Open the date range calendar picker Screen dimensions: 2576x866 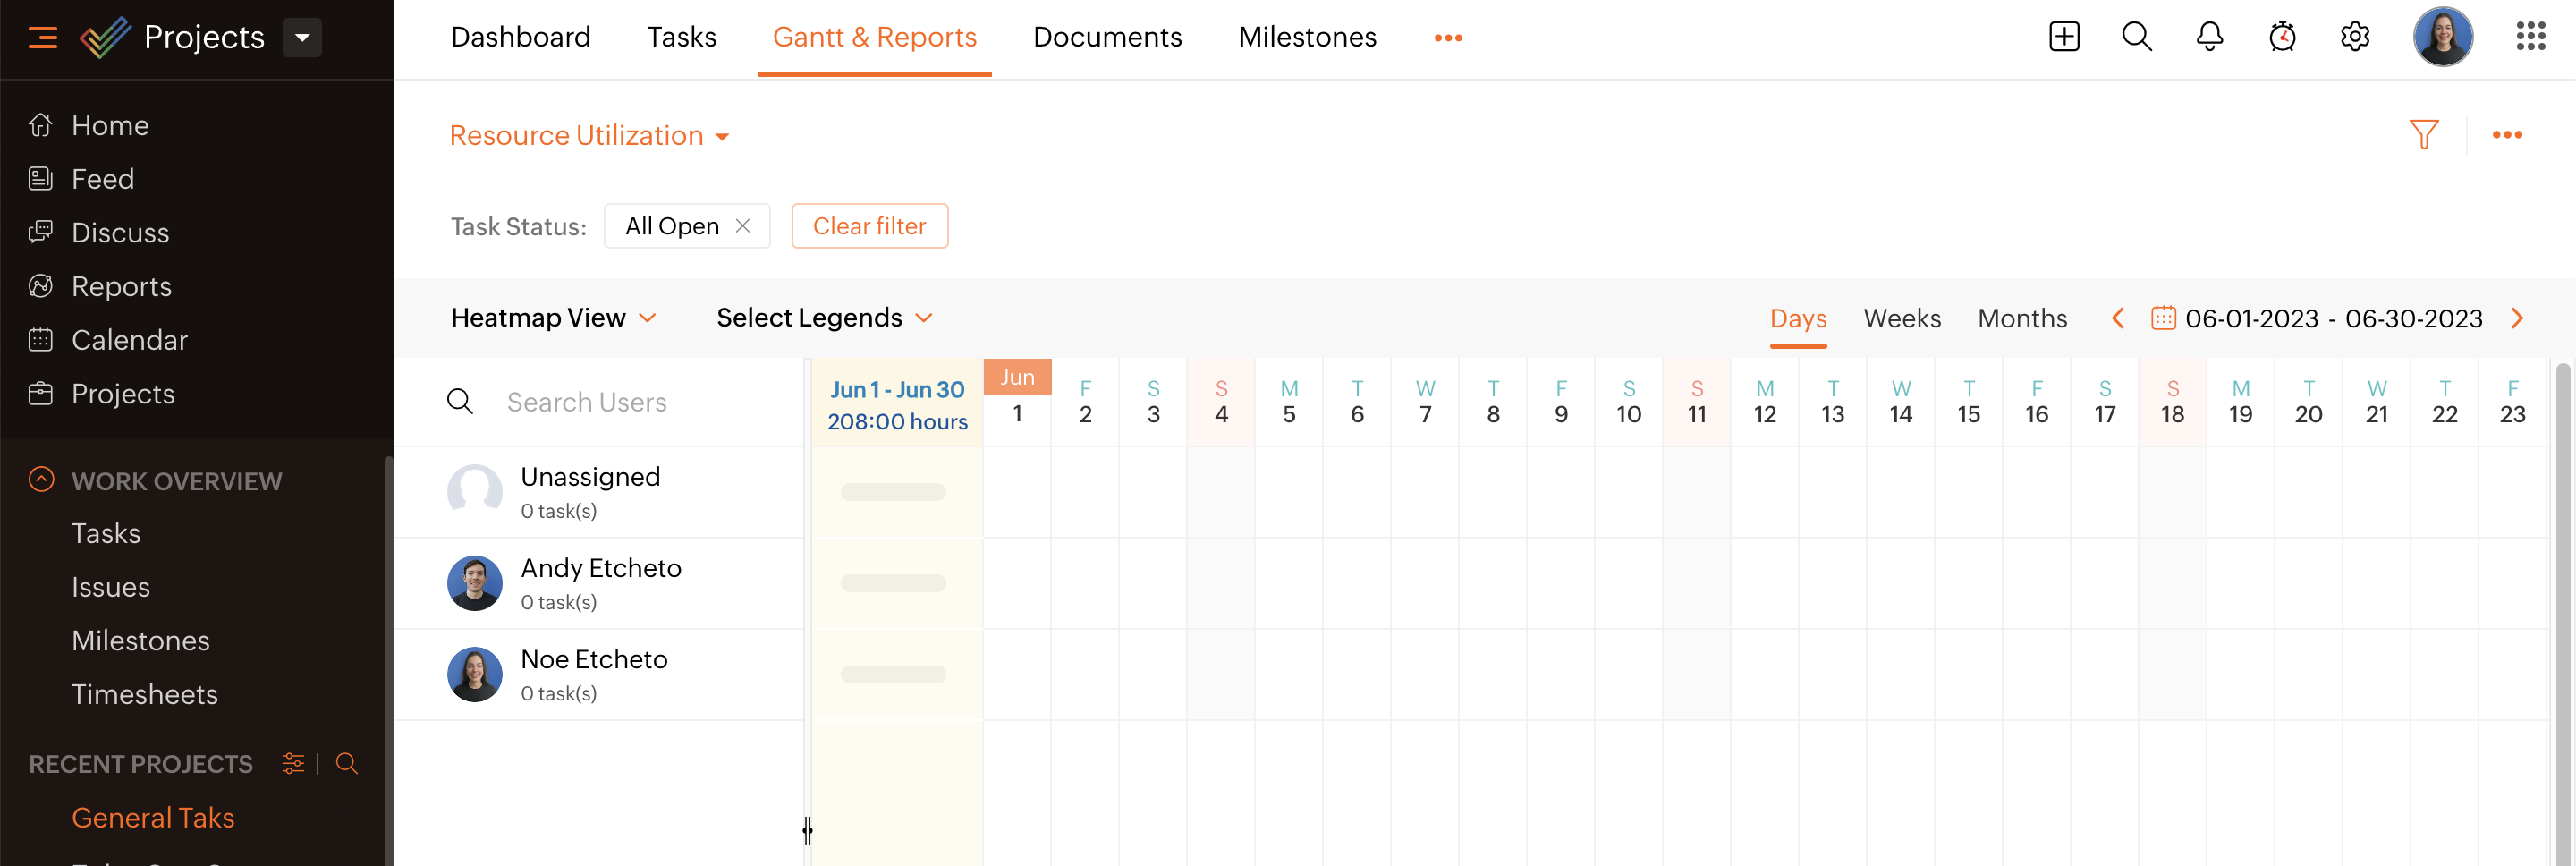point(2163,318)
